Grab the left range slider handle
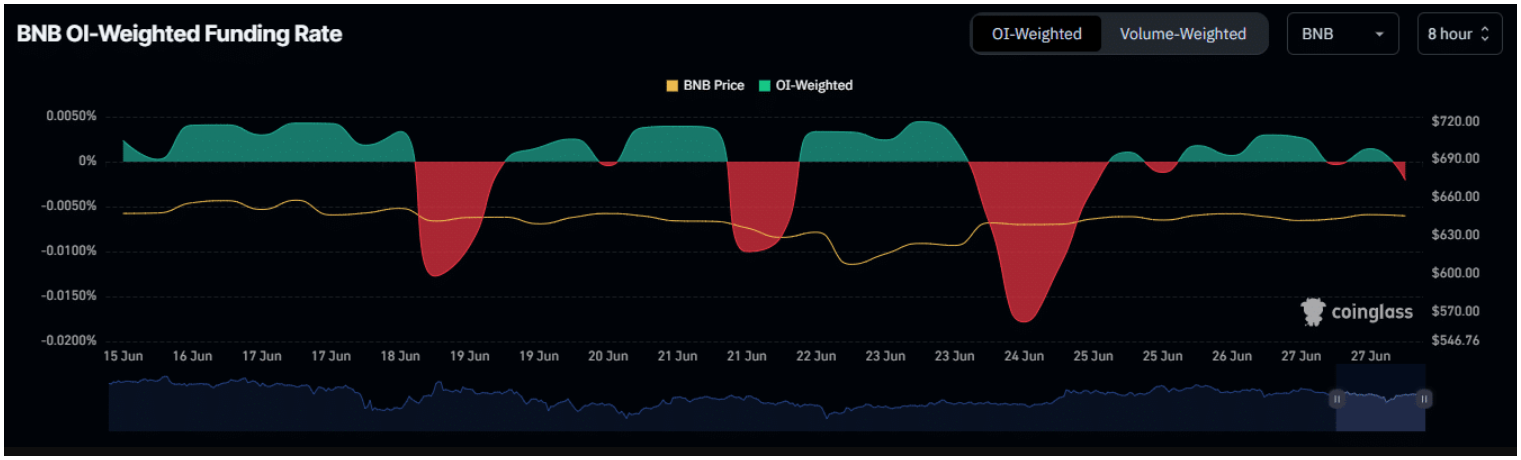The height and width of the screenshot is (460, 1521). click(x=1336, y=399)
